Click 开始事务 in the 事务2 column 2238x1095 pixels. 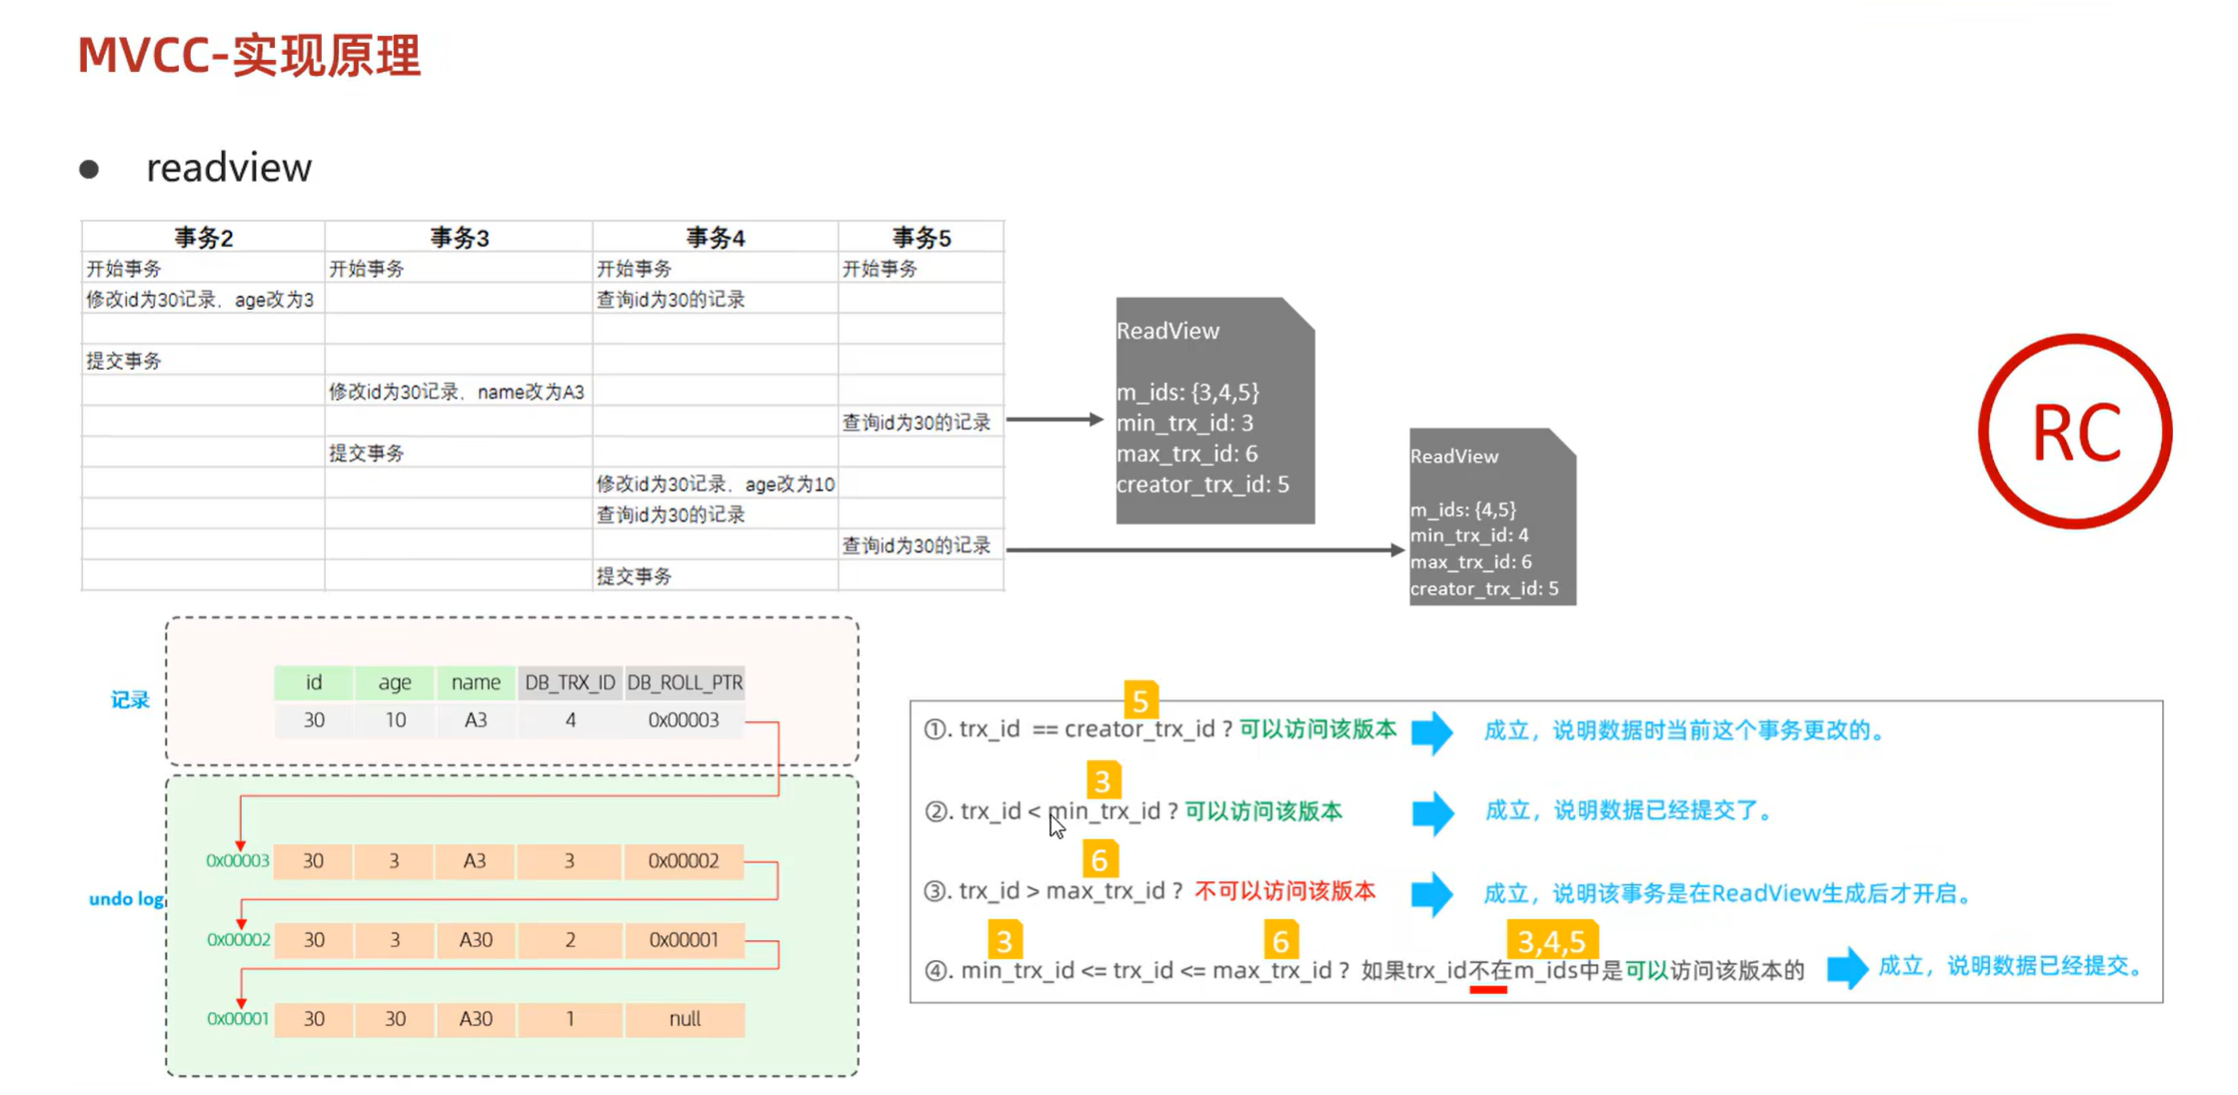click(124, 268)
